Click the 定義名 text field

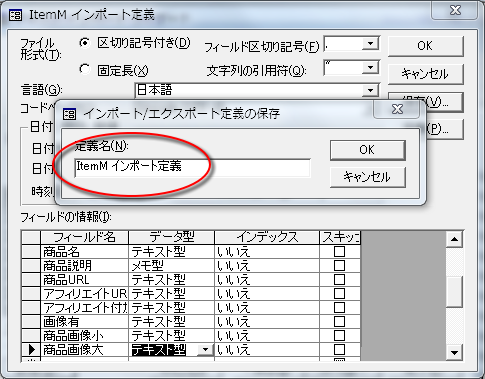193,167
